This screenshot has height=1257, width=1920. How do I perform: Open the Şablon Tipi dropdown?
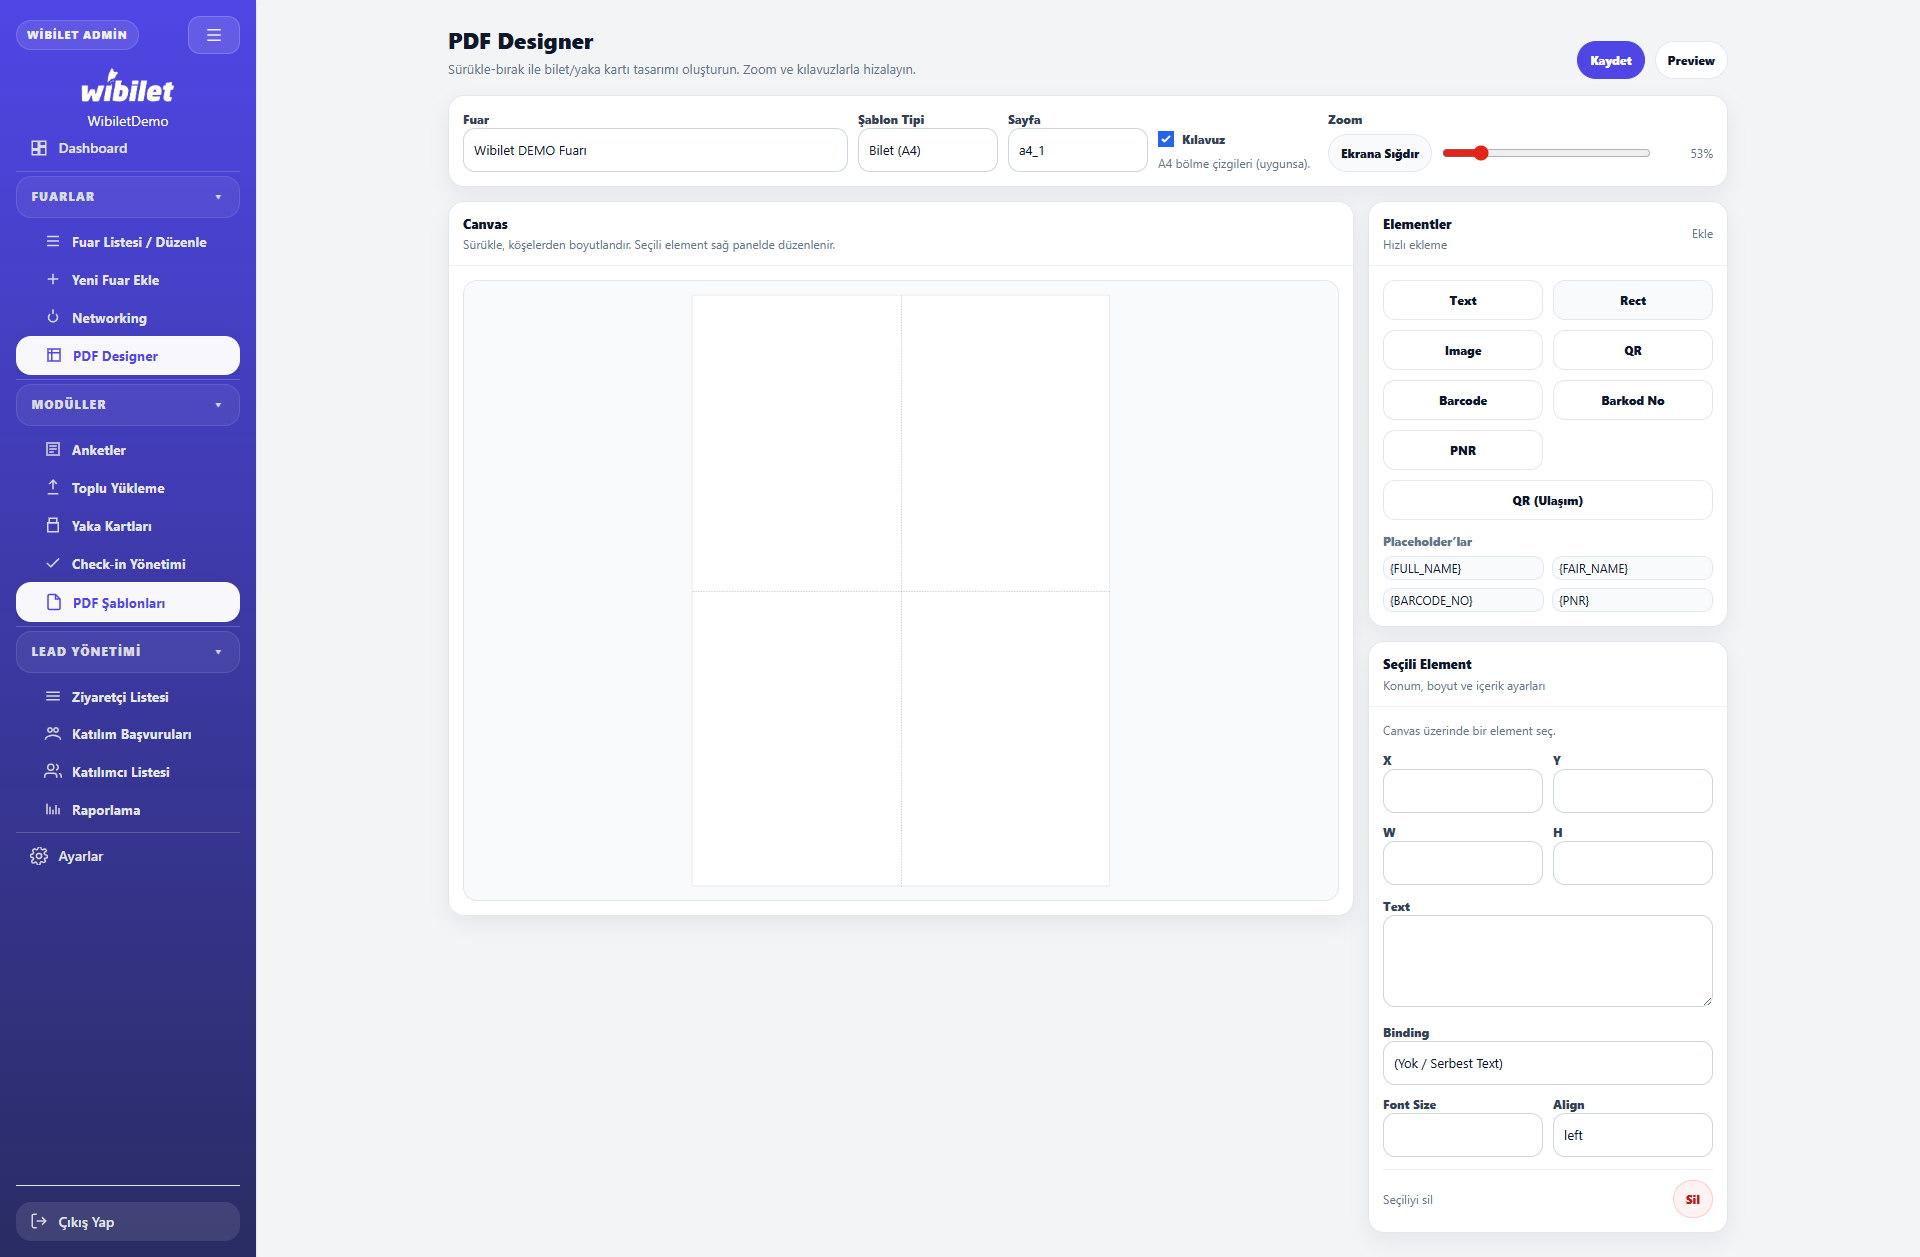point(927,151)
